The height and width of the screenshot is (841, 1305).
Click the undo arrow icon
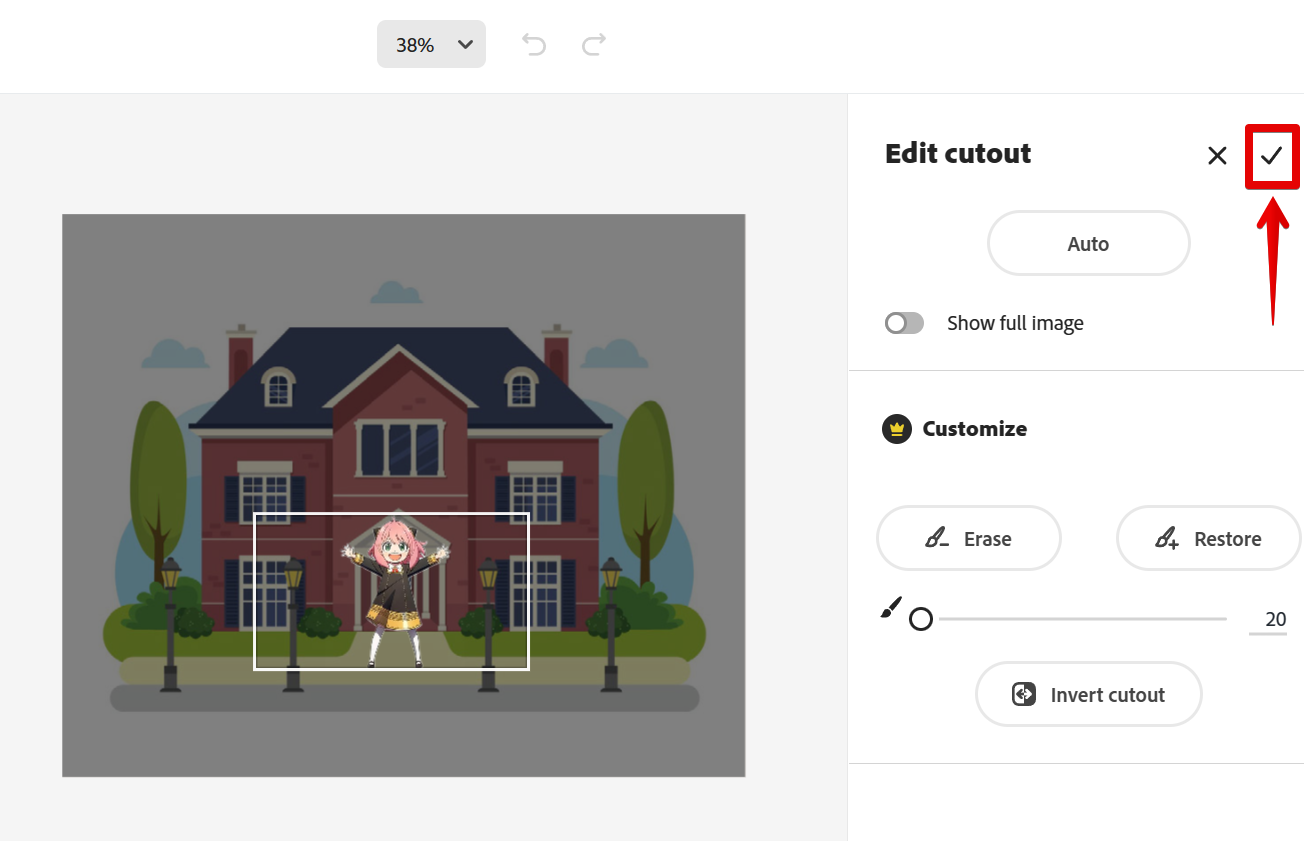534,44
